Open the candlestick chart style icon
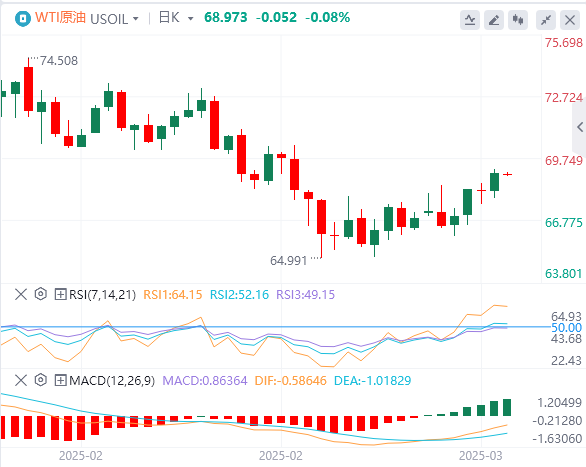The width and height of the screenshot is (586, 467). (x=518, y=20)
